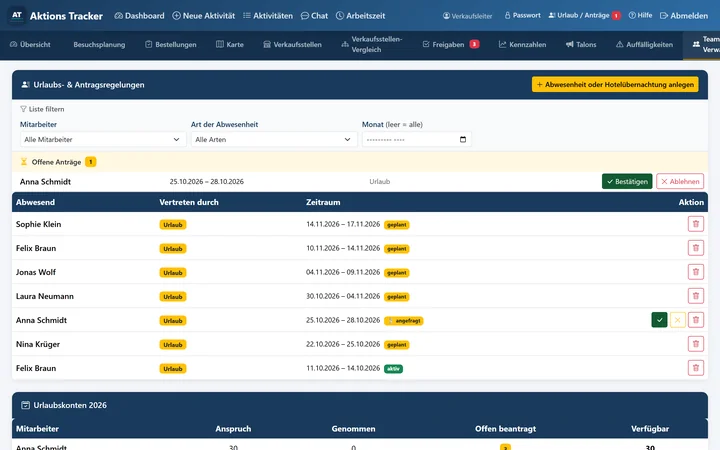The width and height of the screenshot is (720, 450).
Task: Delete Felix Braun's 10.11.2026 absence
Action: [696, 248]
